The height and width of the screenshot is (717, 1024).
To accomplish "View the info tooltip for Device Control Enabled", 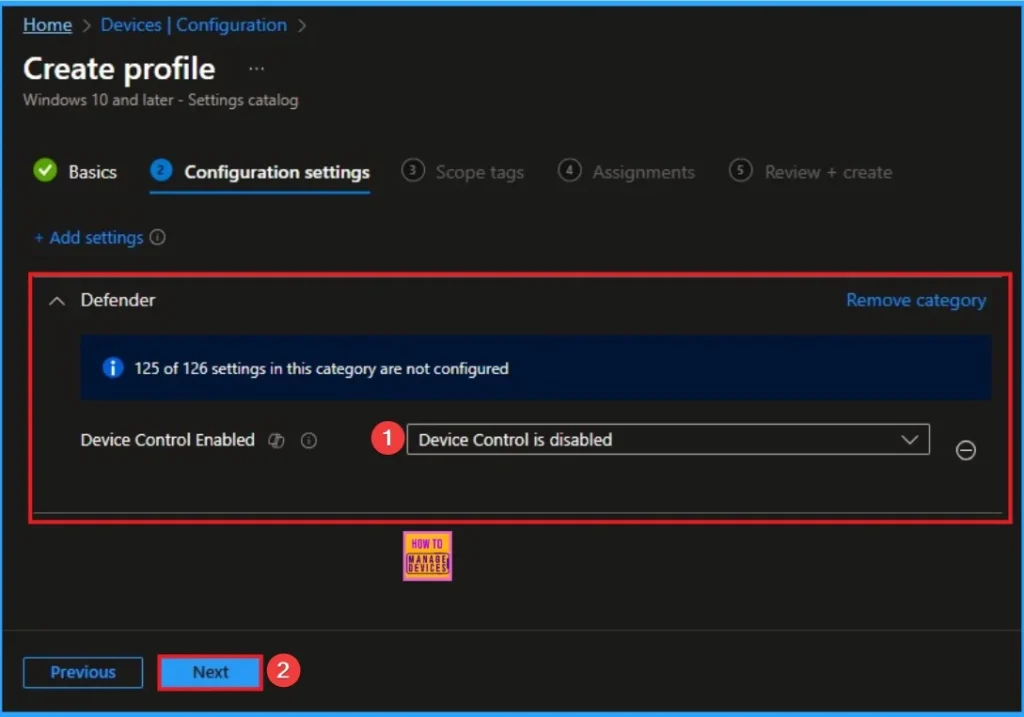I will tap(309, 440).
